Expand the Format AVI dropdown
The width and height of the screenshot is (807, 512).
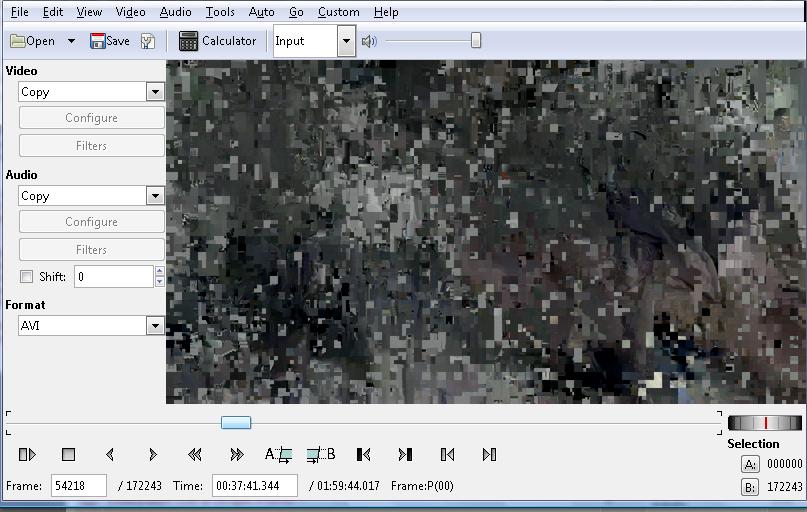click(x=155, y=326)
